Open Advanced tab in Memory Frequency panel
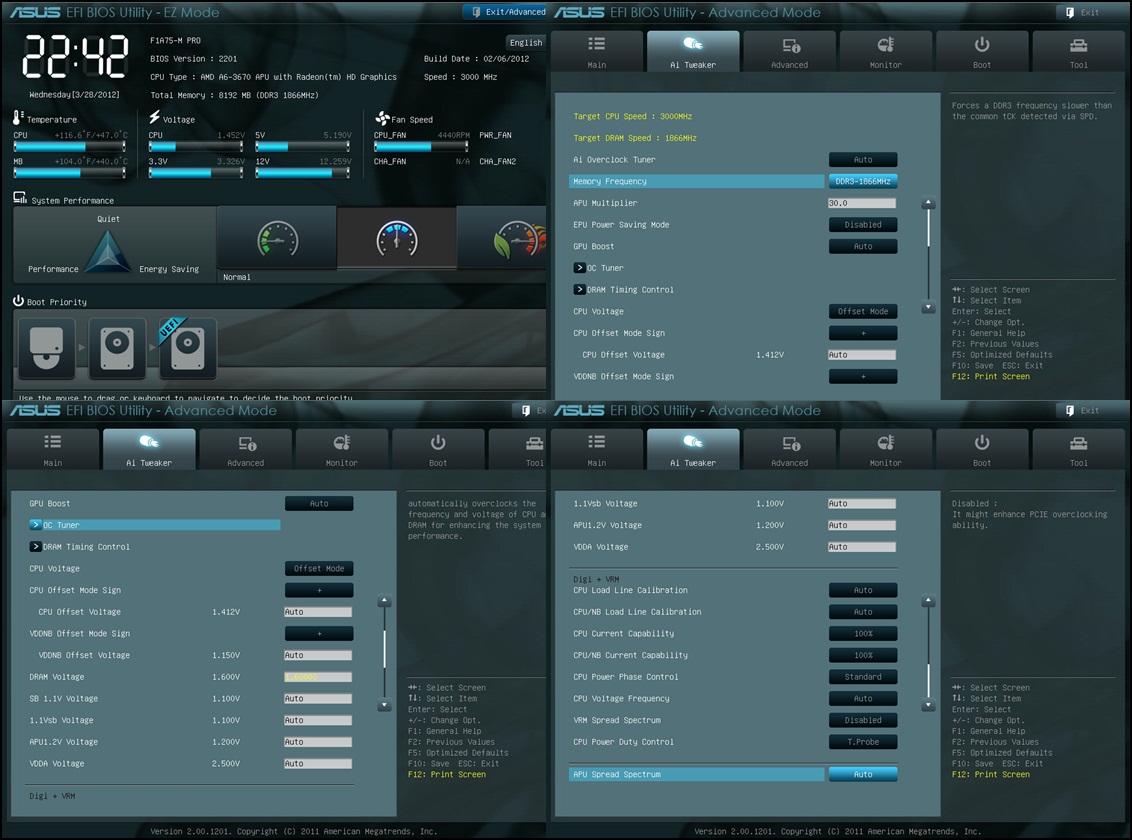The height and width of the screenshot is (840, 1132). tap(790, 51)
